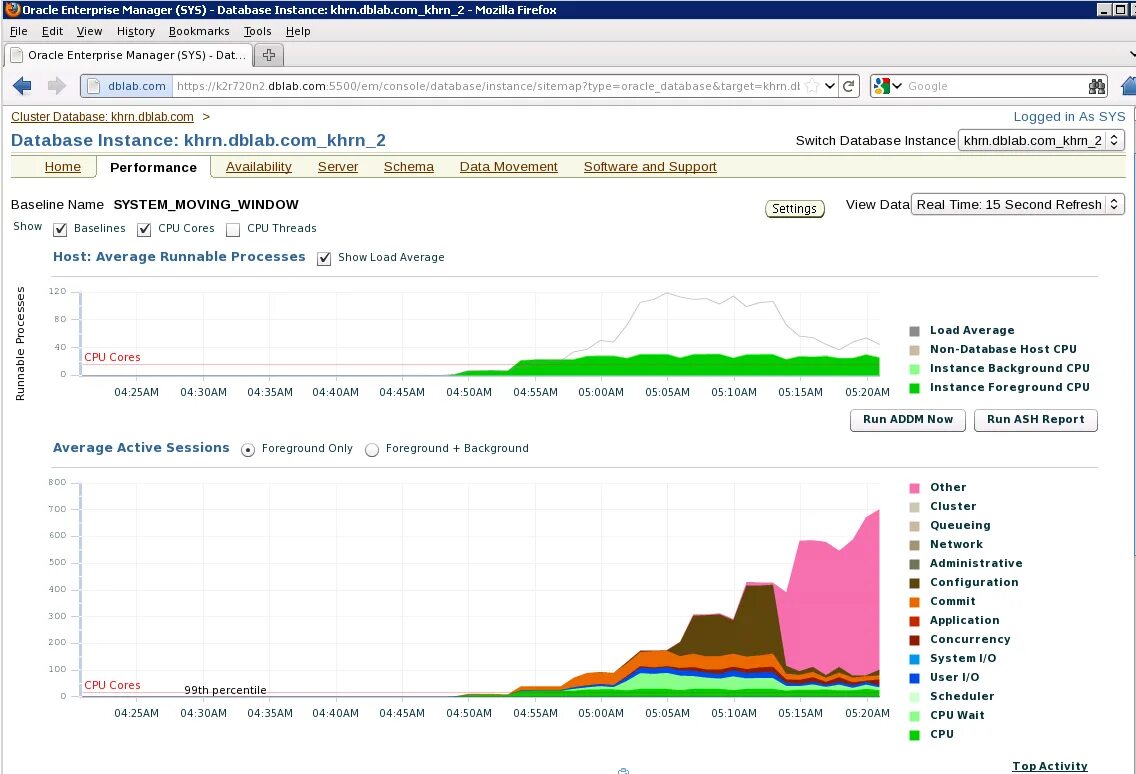Expand the URL history dropdown arrow

[x=830, y=86]
